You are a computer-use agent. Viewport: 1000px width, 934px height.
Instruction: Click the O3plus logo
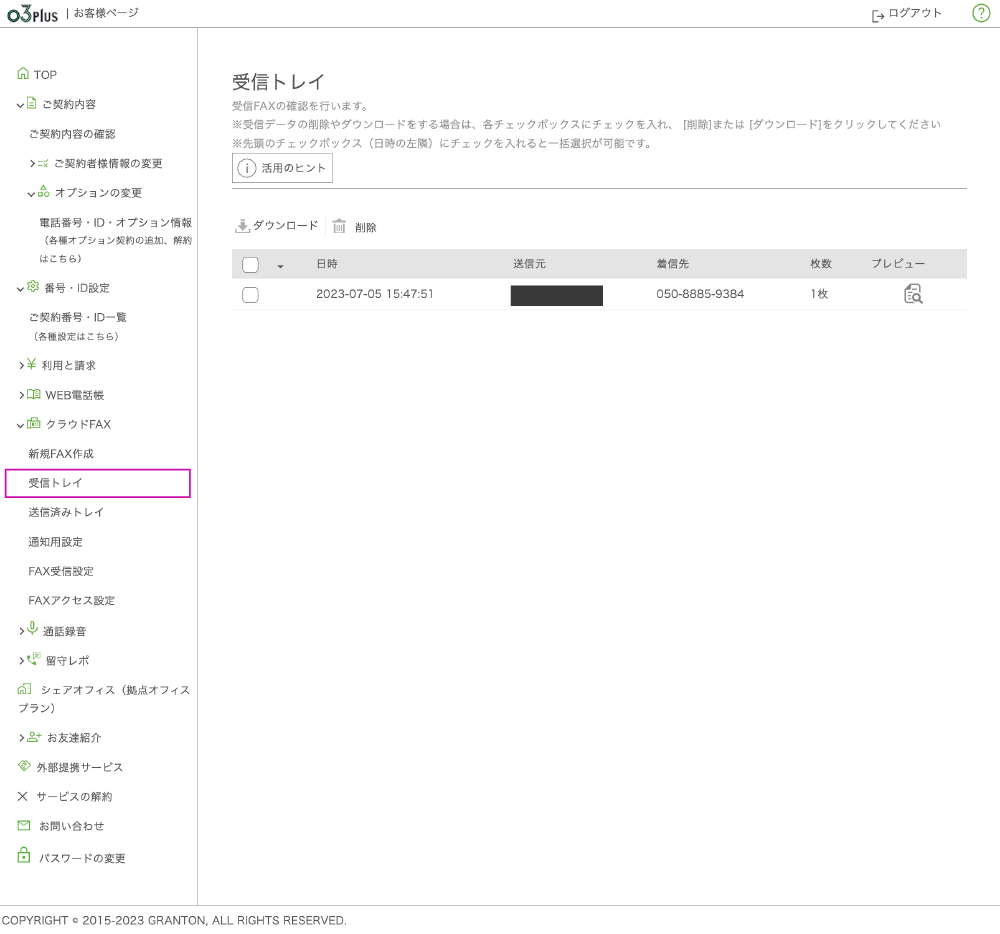click(x=33, y=13)
